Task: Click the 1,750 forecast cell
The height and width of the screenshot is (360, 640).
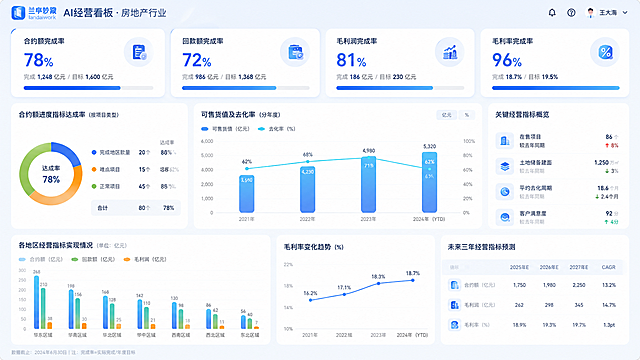Action: click(x=519, y=285)
